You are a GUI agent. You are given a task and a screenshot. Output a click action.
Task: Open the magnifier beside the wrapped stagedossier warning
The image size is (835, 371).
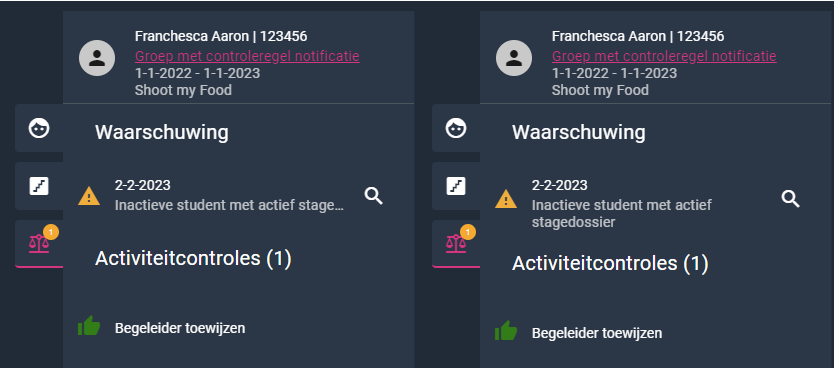coord(790,199)
